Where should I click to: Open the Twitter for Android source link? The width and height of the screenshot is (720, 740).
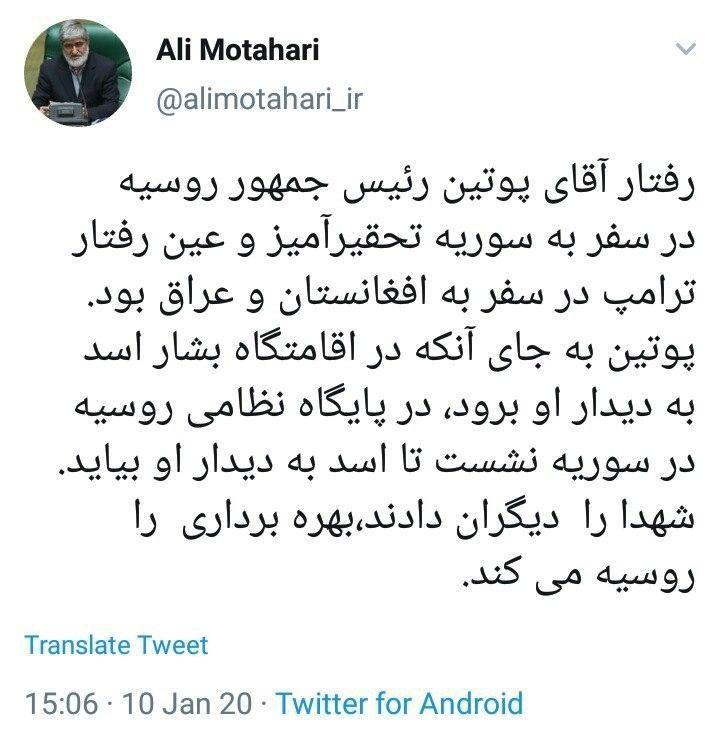tap(400, 703)
